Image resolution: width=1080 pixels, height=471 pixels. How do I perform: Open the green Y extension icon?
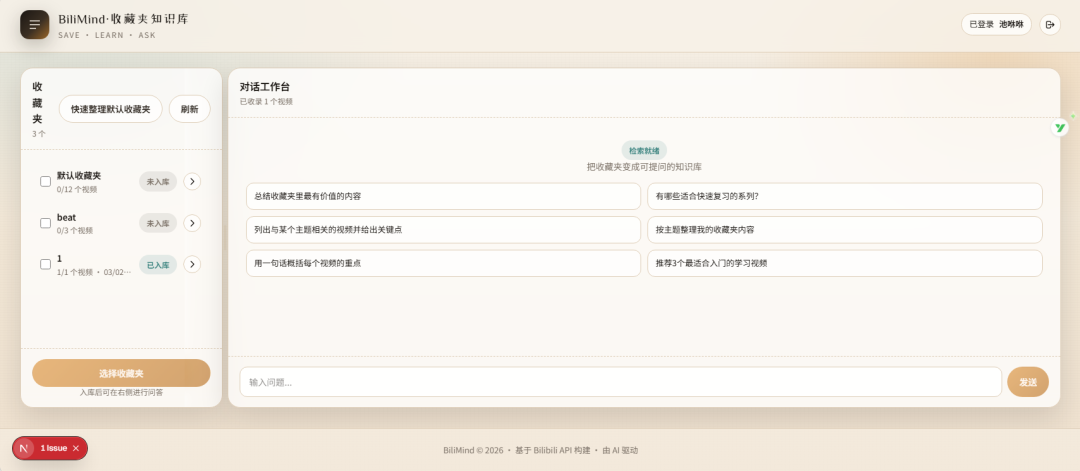[x=1060, y=128]
